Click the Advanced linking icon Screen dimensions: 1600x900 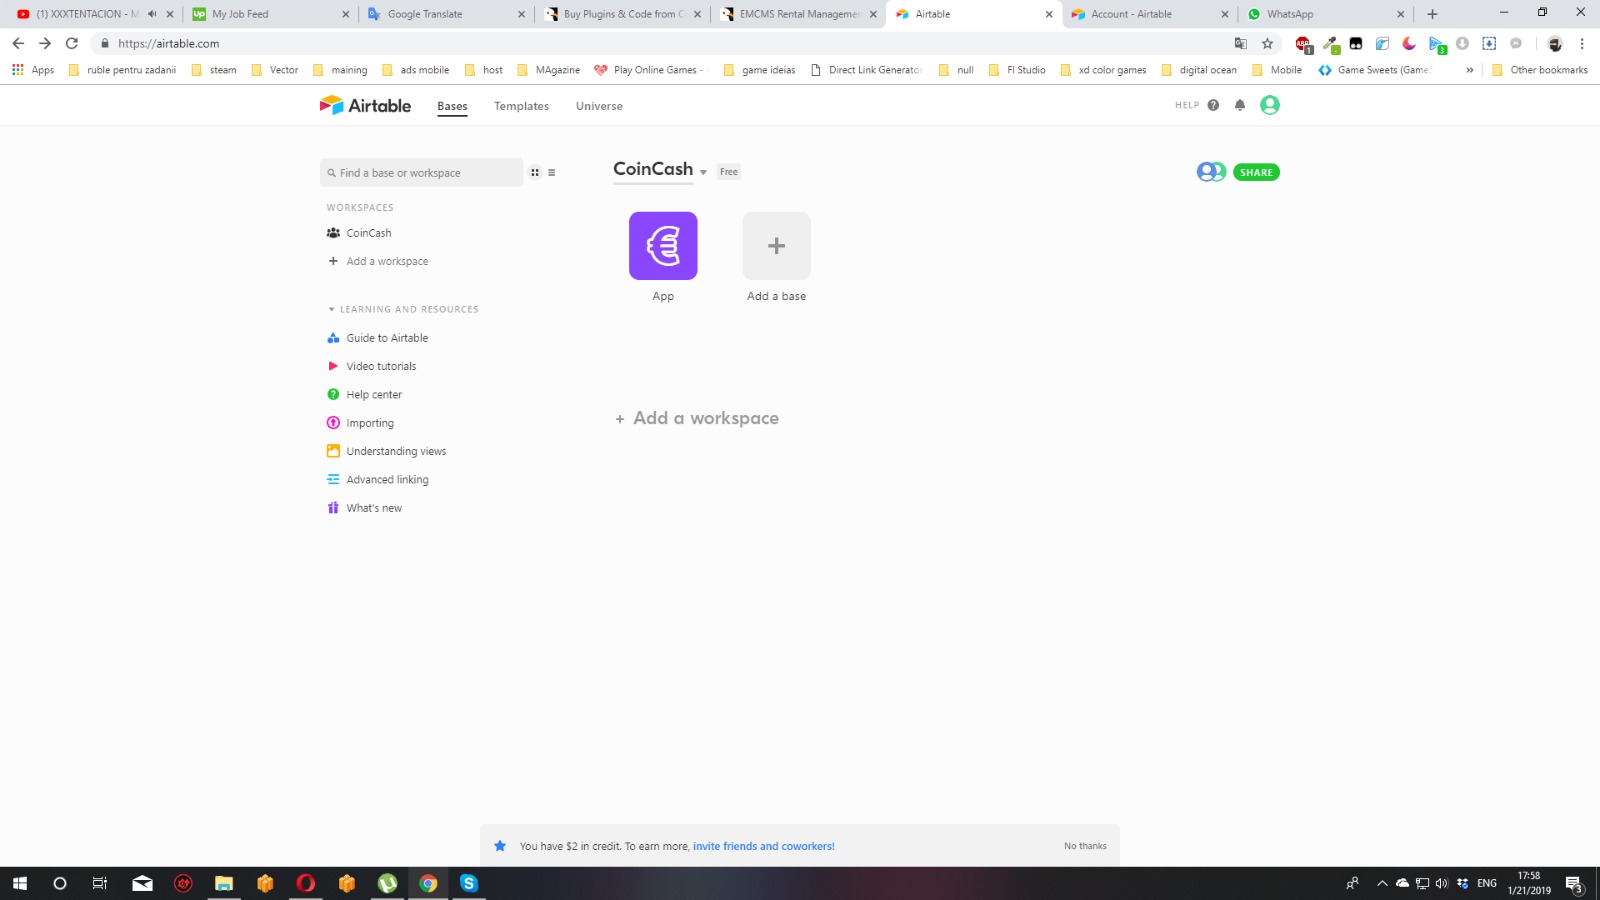[333, 479]
